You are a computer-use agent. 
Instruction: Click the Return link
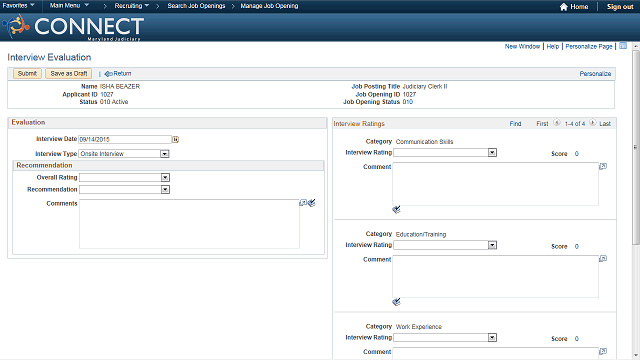pyautogui.click(x=118, y=73)
